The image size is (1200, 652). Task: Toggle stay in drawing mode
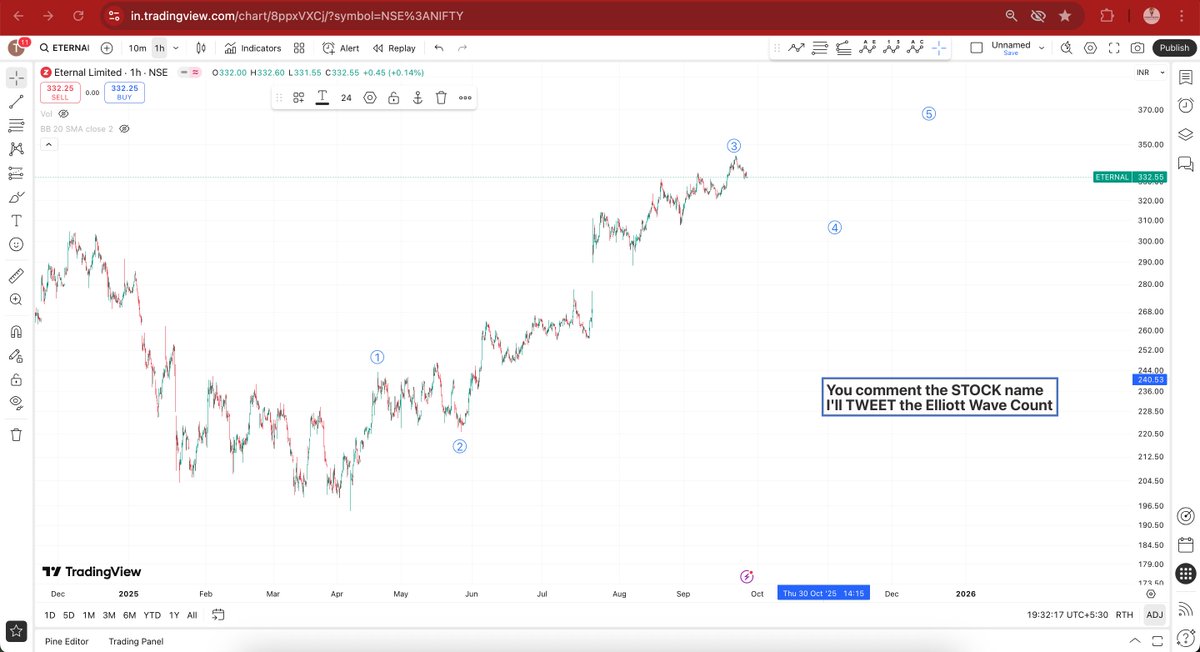point(16,355)
